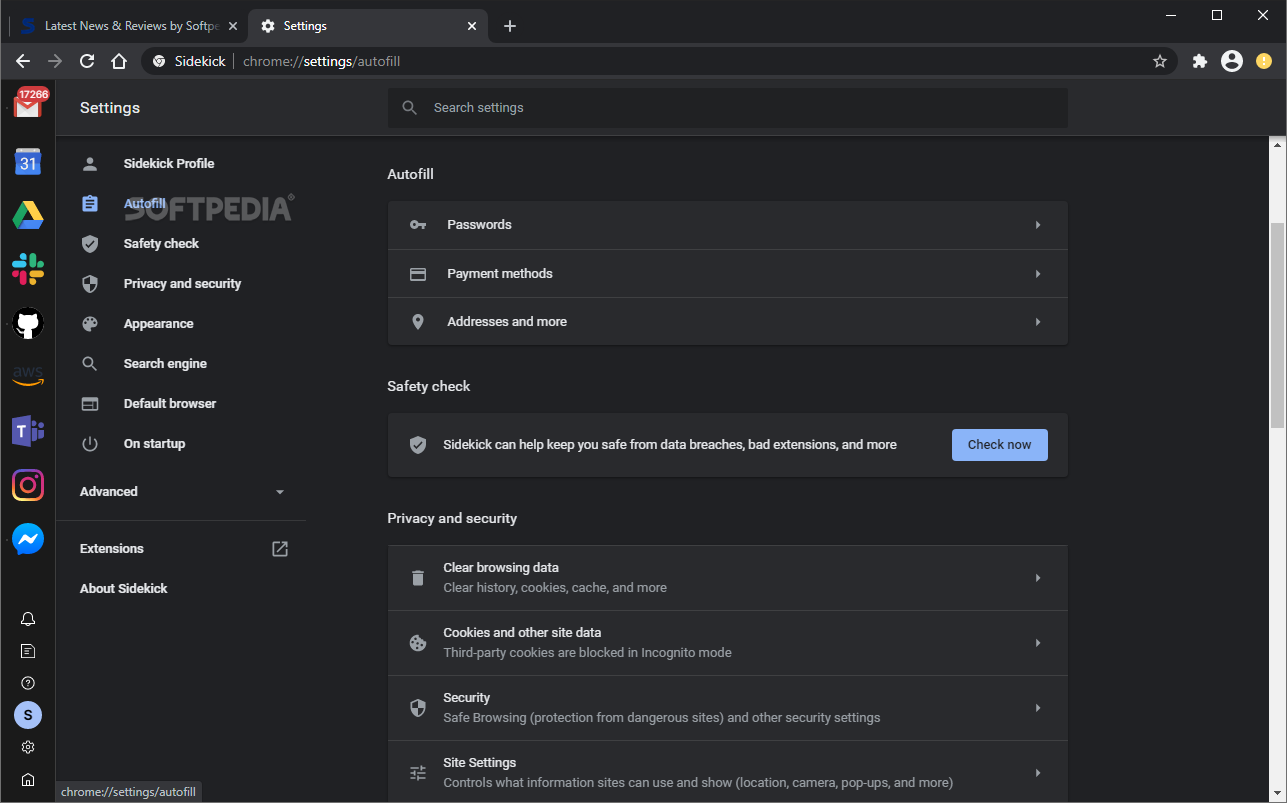Open Payment methods settings

727,273
